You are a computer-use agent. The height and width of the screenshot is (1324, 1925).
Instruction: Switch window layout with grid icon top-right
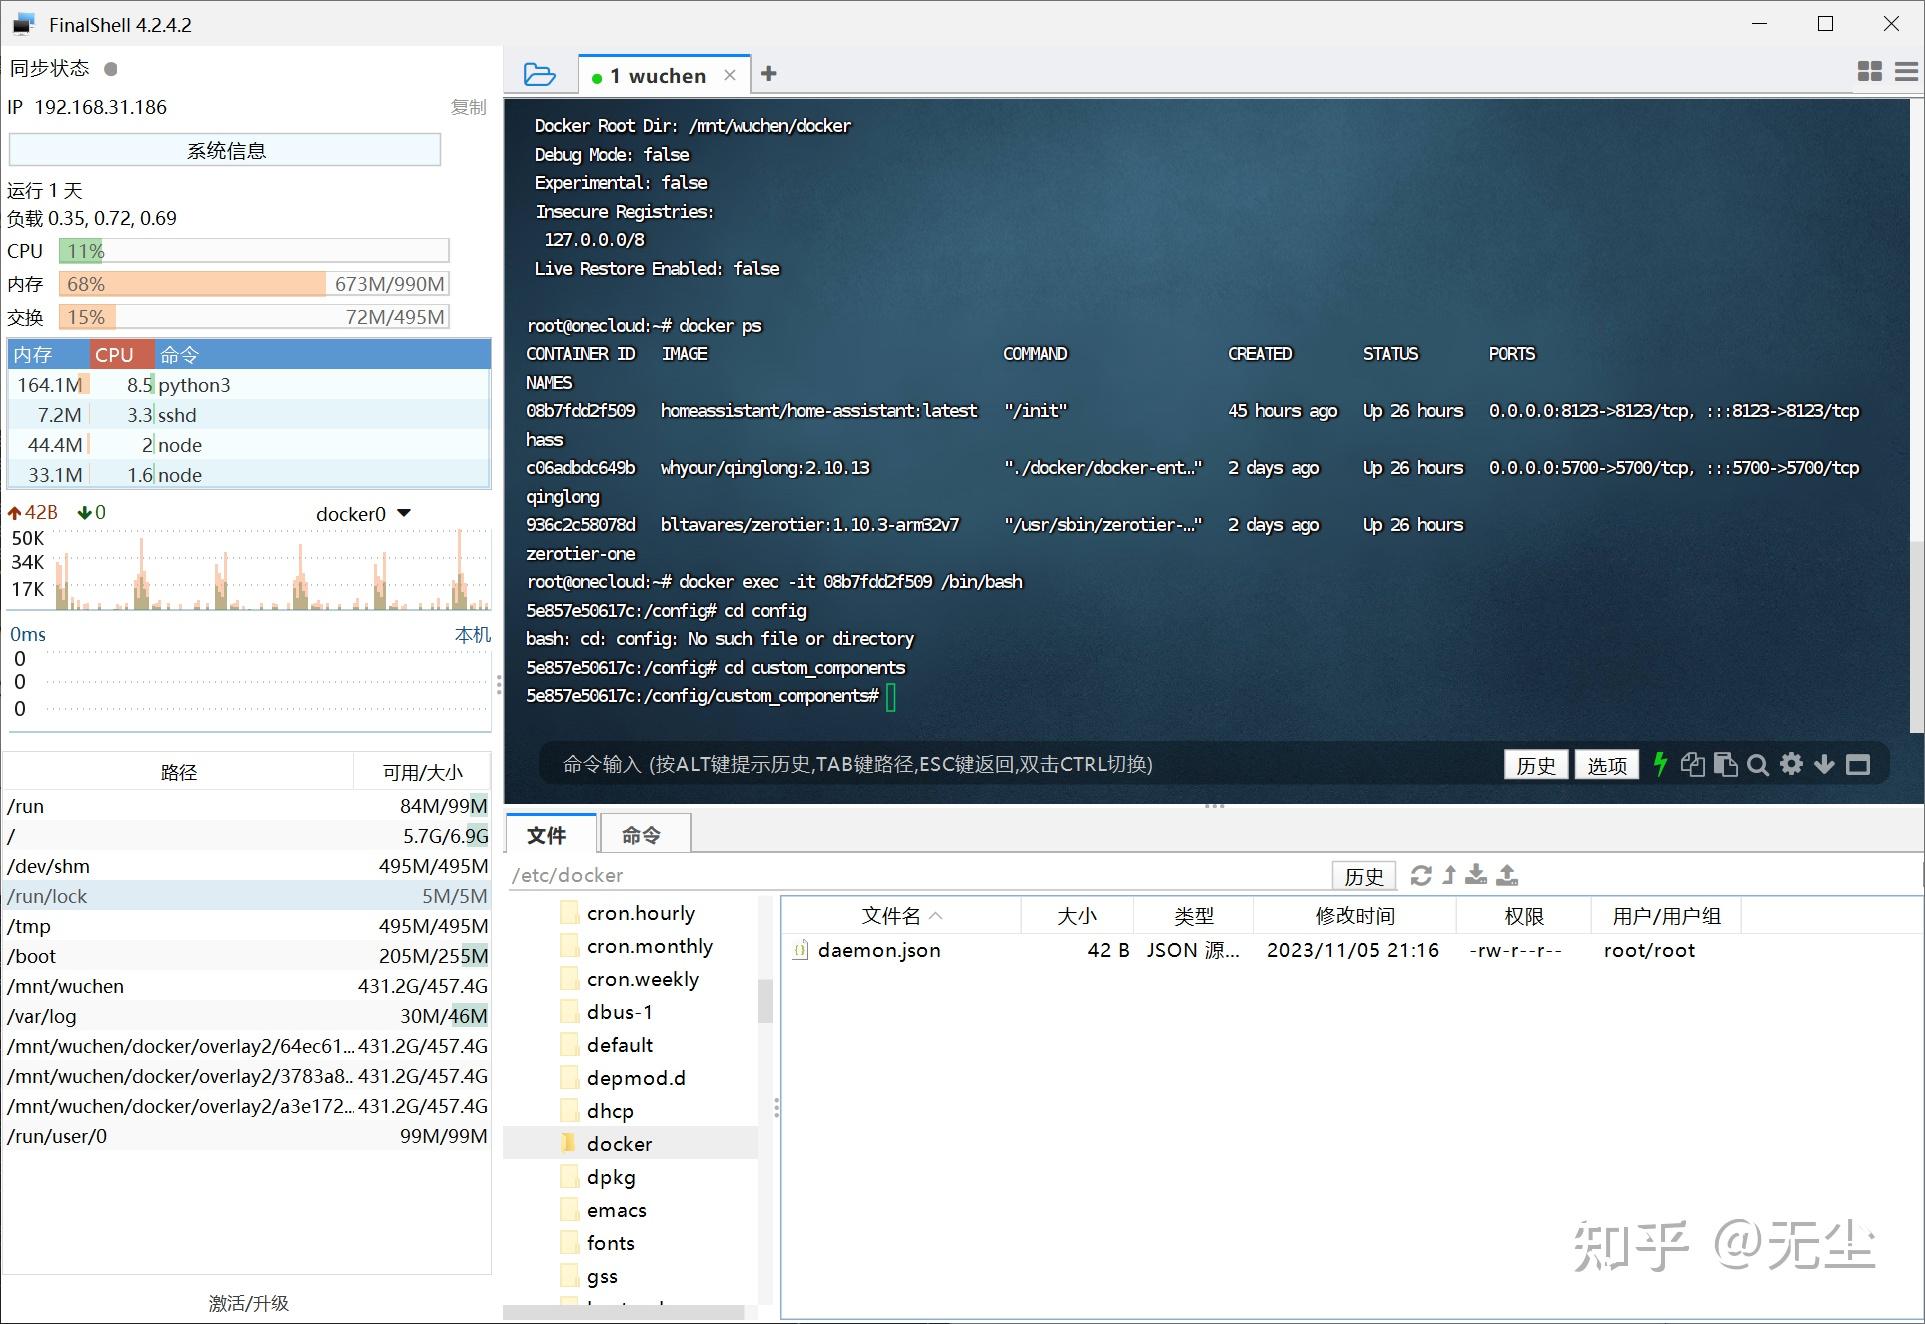coord(1869,71)
